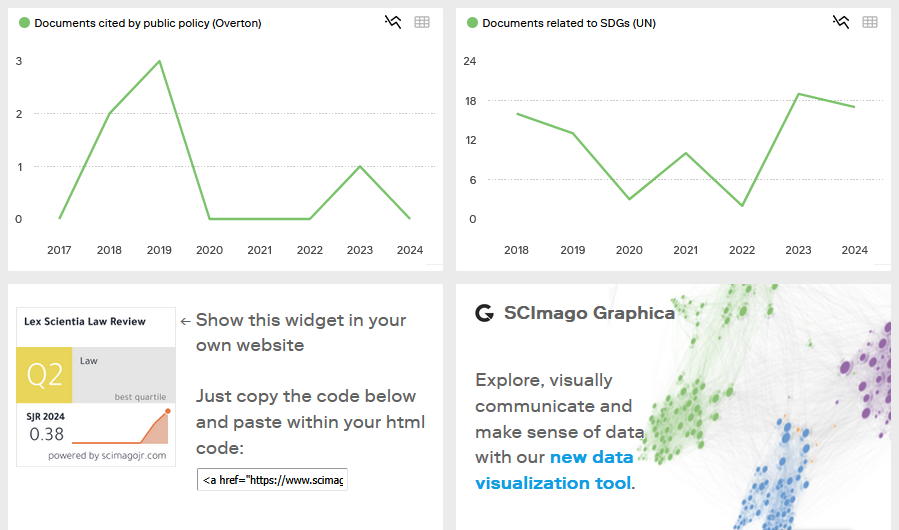
Task: Show SDGs chart data as table
Action: tap(870, 22)
